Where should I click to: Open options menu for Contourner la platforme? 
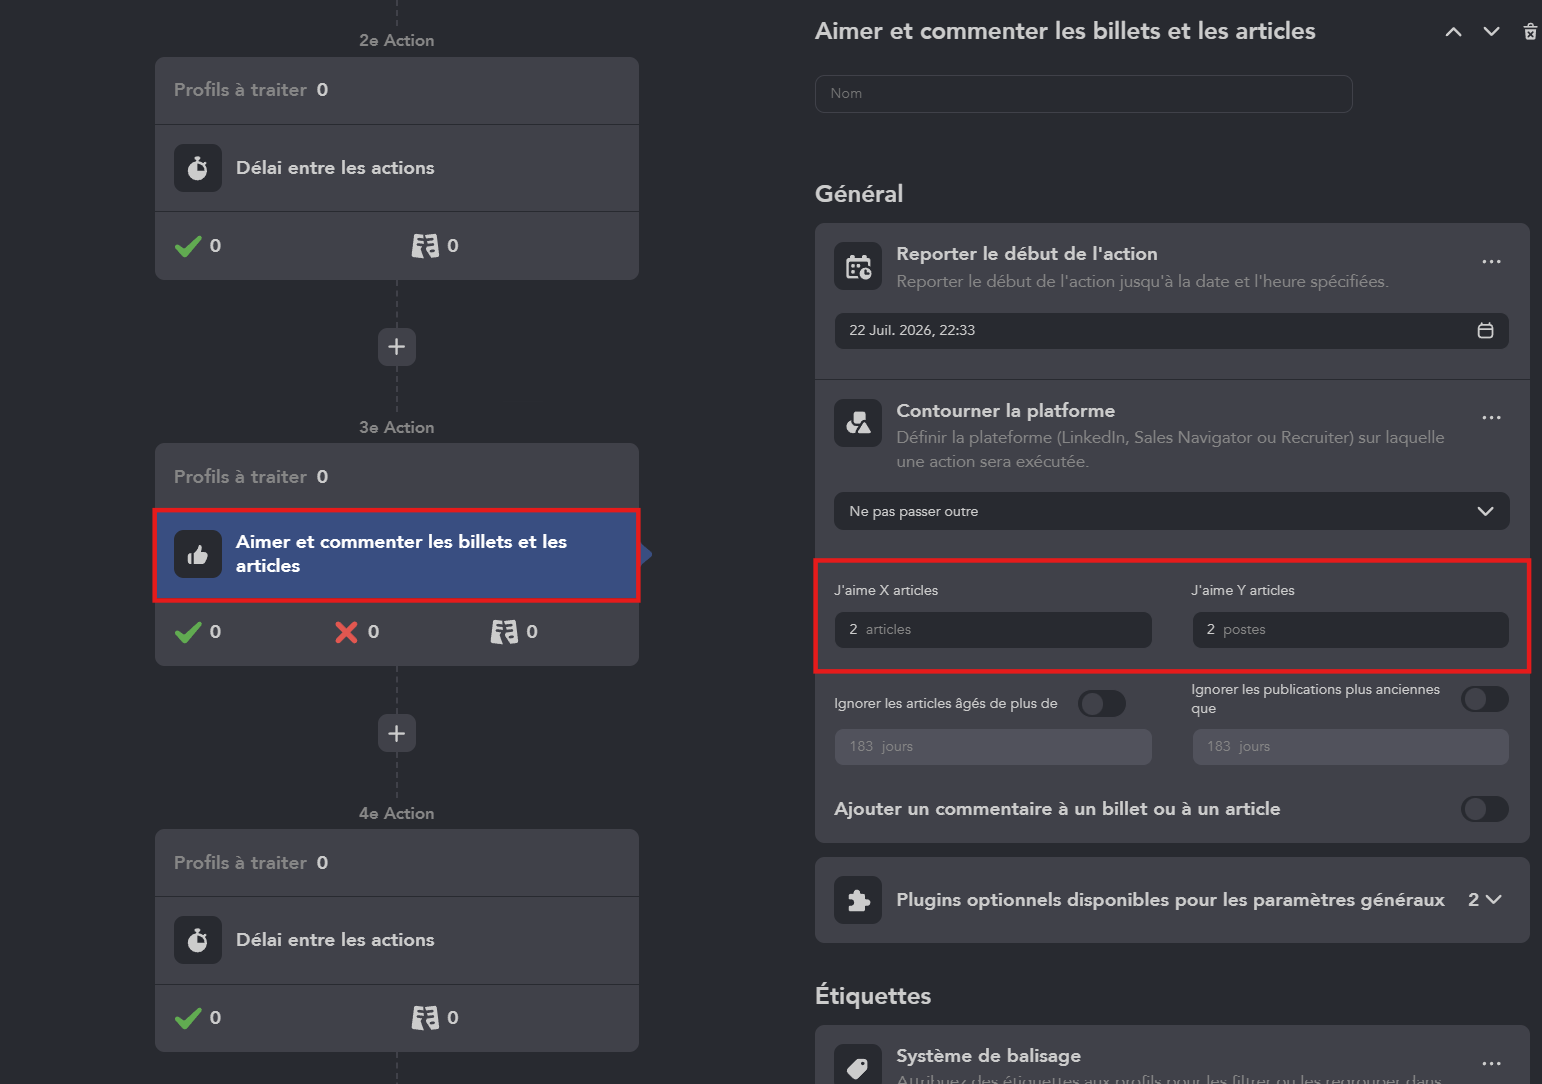[x=1491, y=418]
